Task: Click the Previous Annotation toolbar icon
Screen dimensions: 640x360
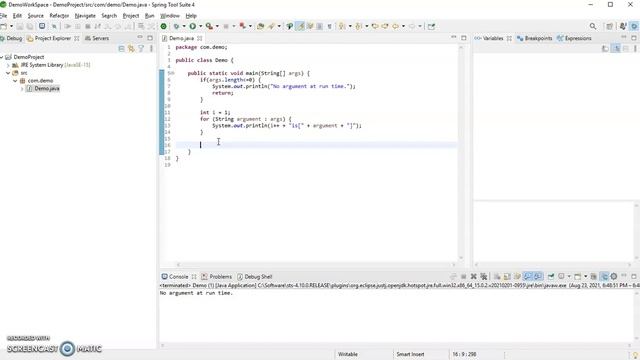Action: tap(358, 27)
